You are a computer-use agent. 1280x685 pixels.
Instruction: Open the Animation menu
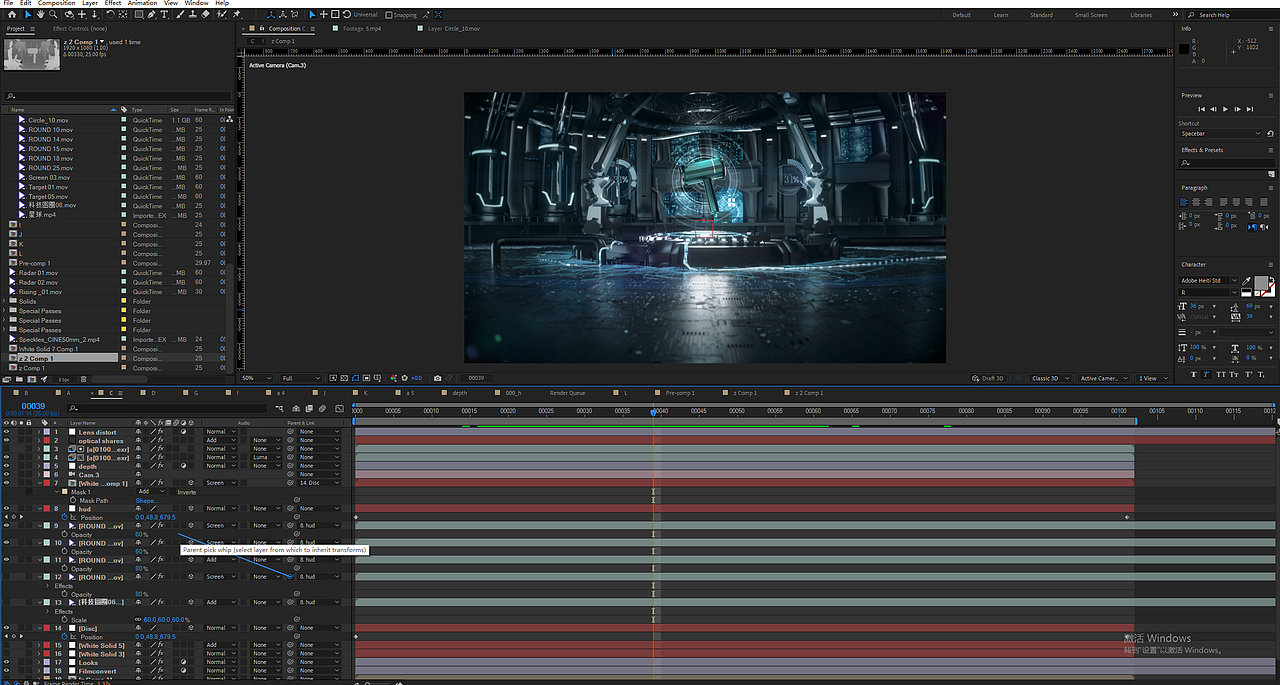[142, 3]
